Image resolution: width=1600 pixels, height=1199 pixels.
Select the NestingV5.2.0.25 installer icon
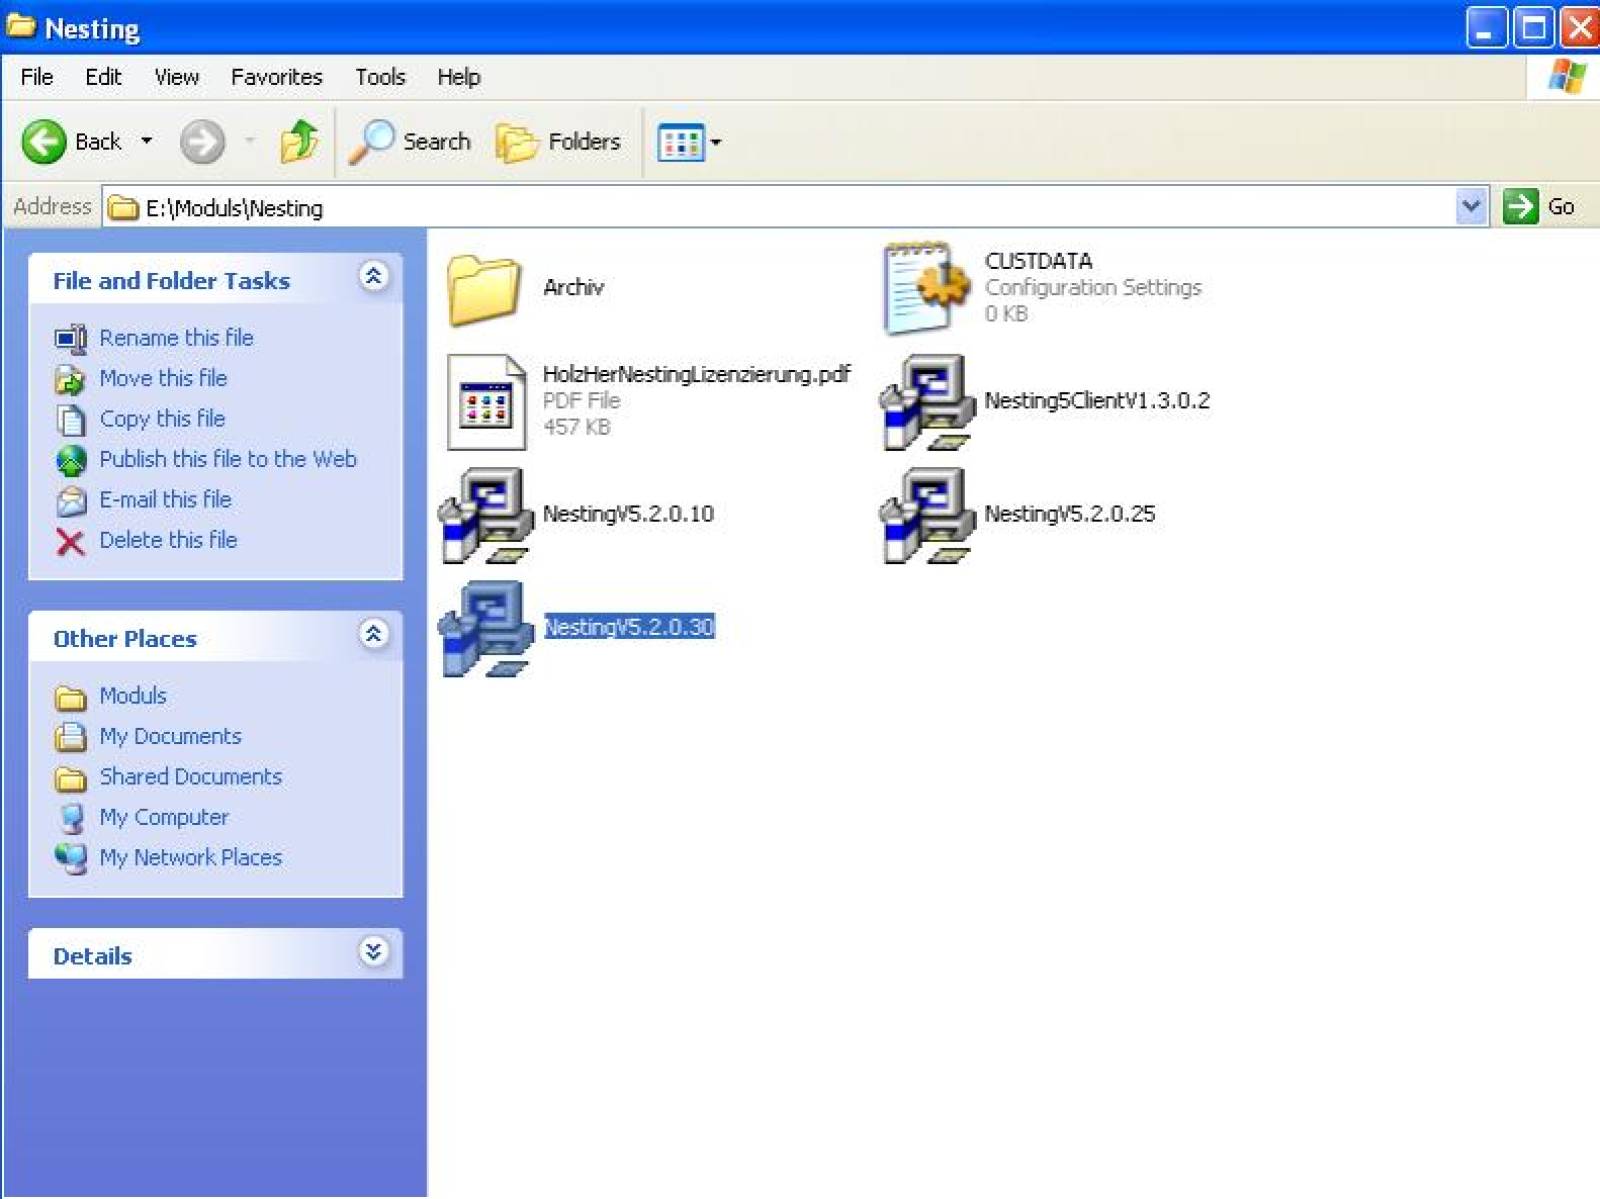(926, 515)
